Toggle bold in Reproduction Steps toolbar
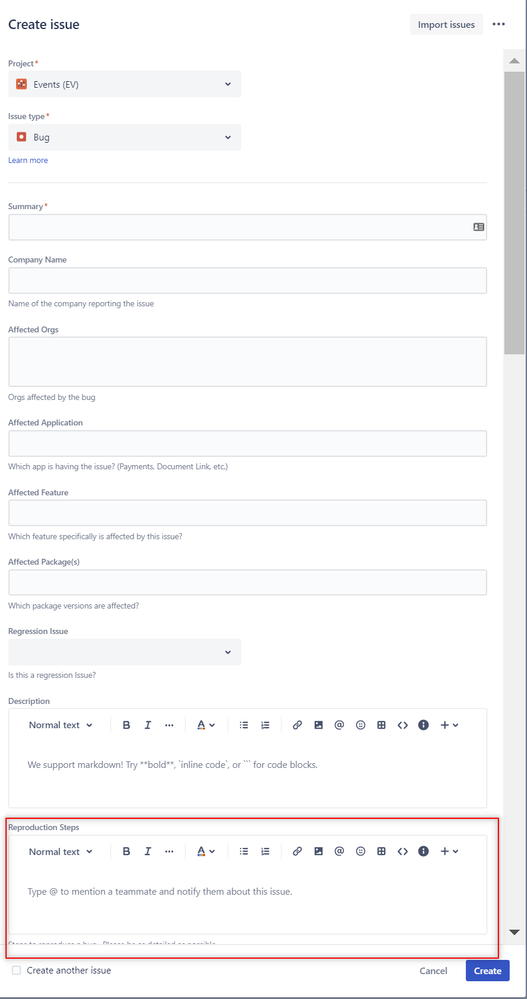Image resolution: width=527 pixels, height=999 pixels. click(126, 851)
